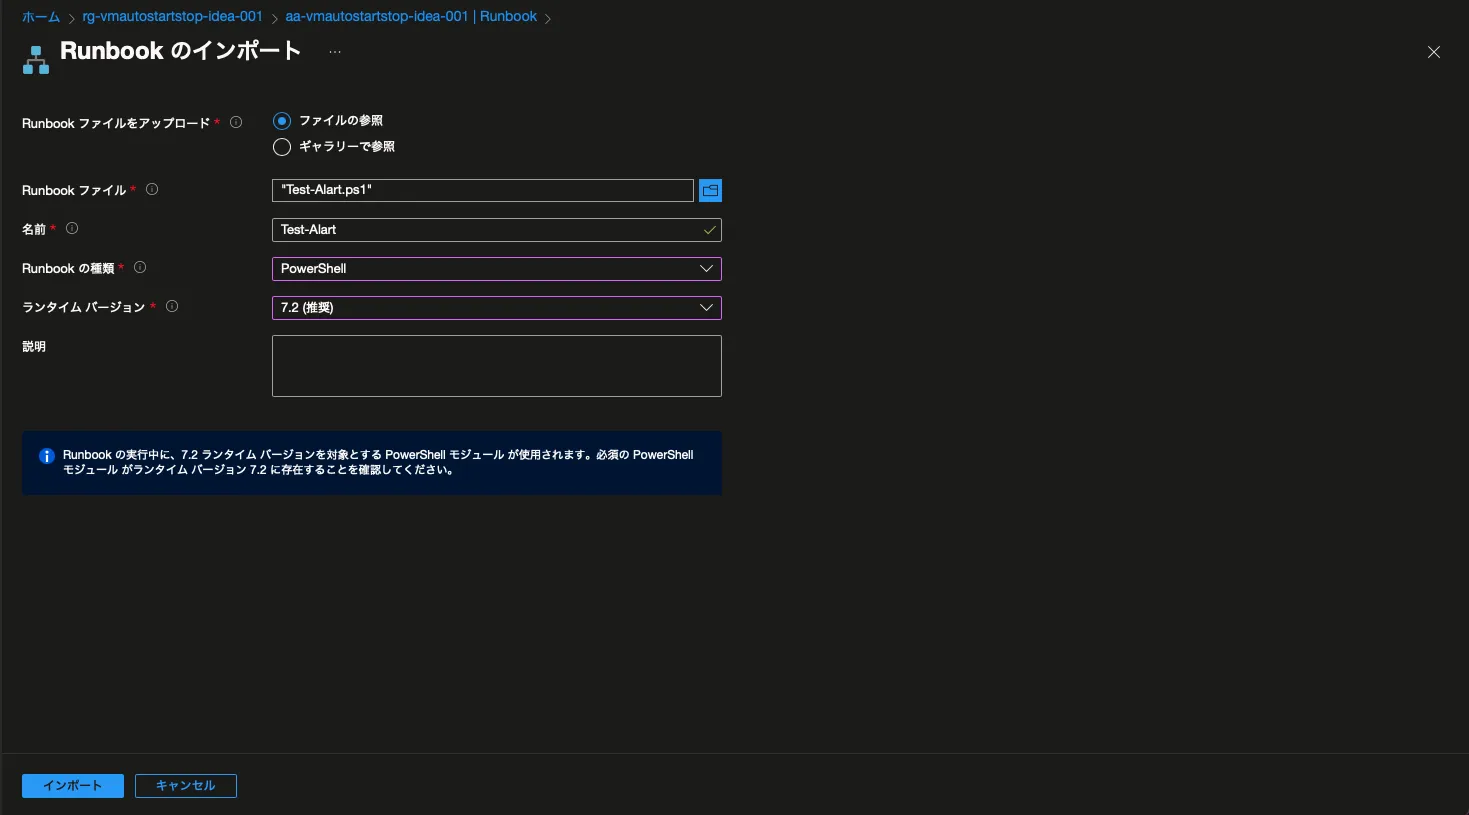Viewport: 1469px width, 815px height.
Task: Click the インポート button
Action: pyautogui.click(x=73, y=786)
